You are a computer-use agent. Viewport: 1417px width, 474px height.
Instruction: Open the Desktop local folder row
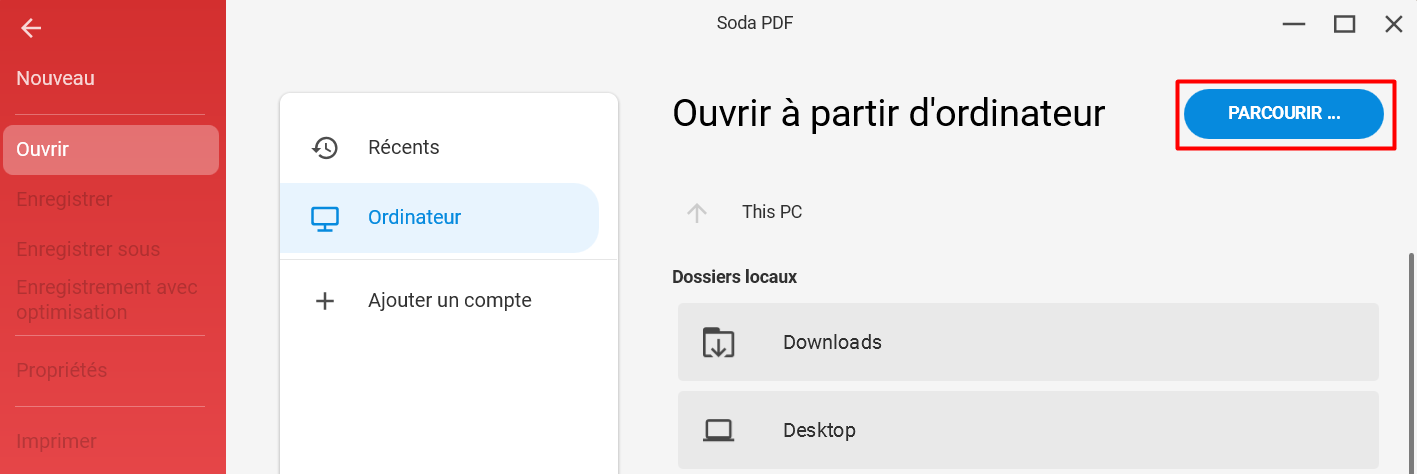click(1028, 430)
